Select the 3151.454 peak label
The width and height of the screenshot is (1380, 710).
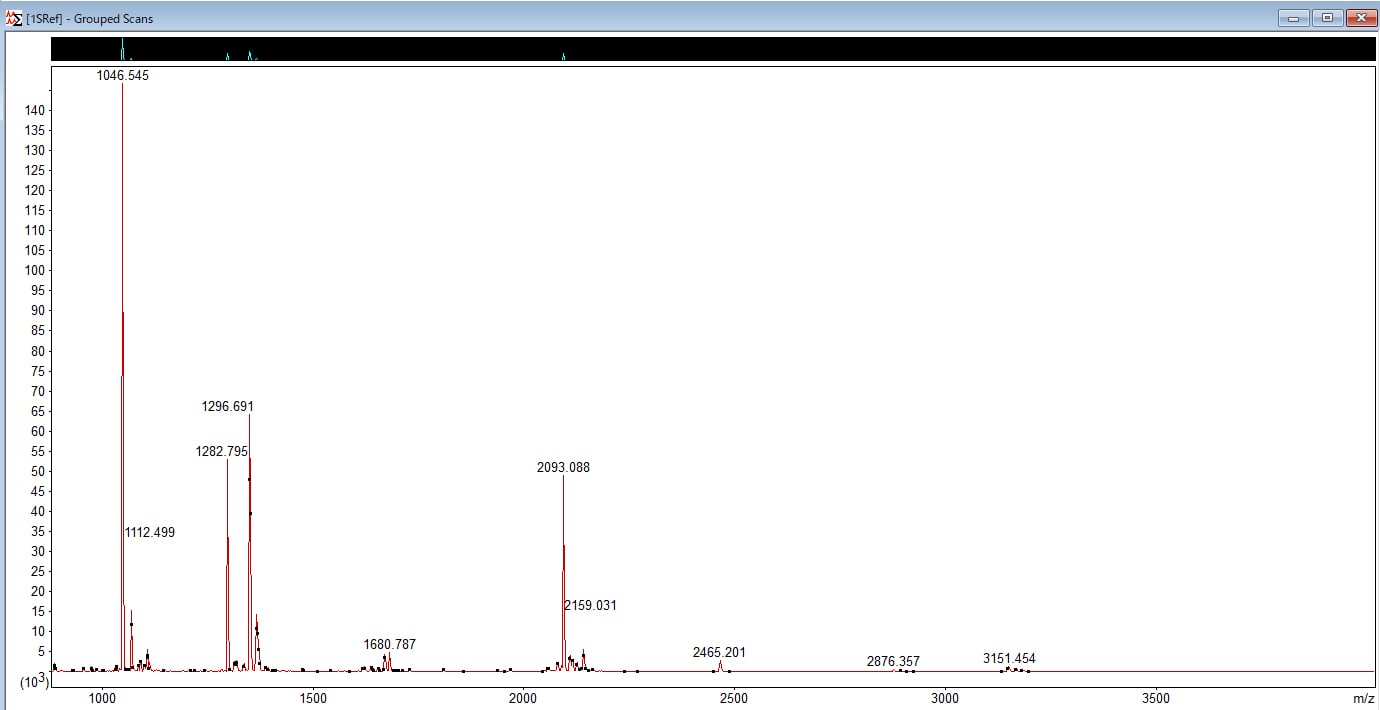(1009, 659)
